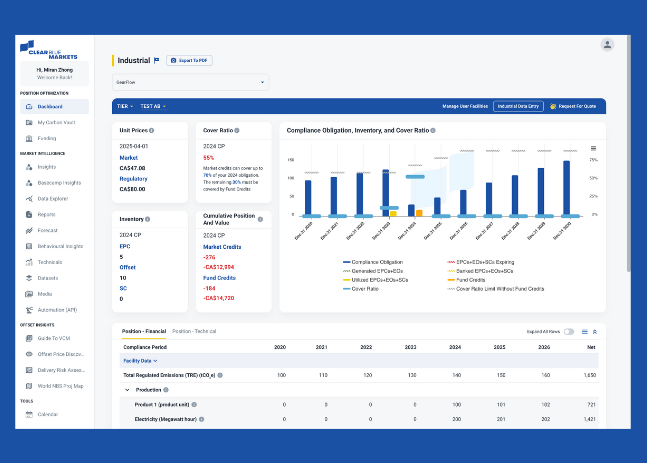Screen dimensions: 647x463
Task: Open the user profile avatar menu
Action: [607, 44]
